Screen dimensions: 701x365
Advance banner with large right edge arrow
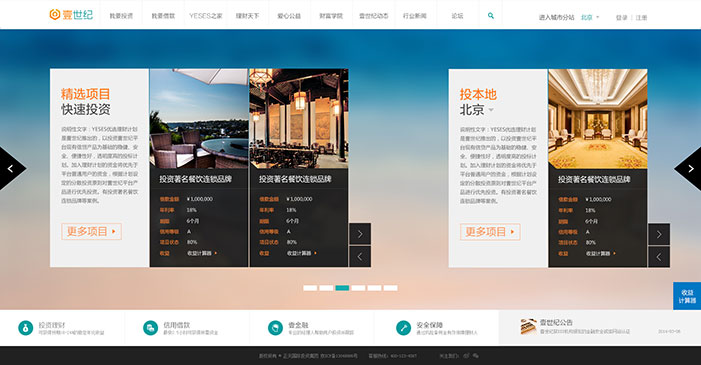click(x=689, y=169)
